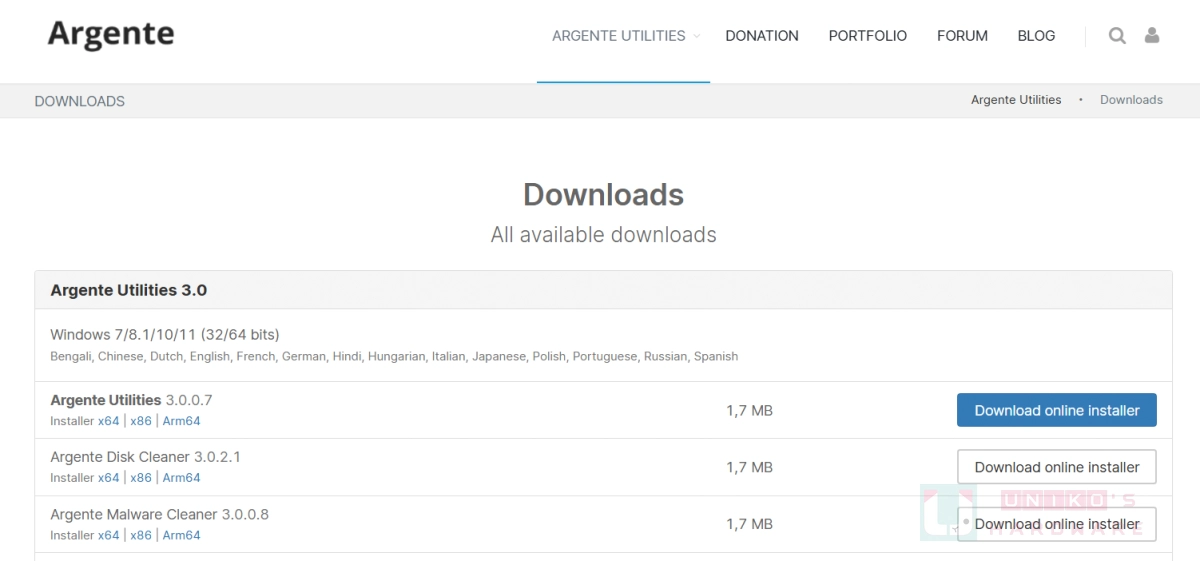Screen dimensions: 1200x561
Task: Download Argente Disk Cleaner online installer
Action: (x=1057, y=467)
